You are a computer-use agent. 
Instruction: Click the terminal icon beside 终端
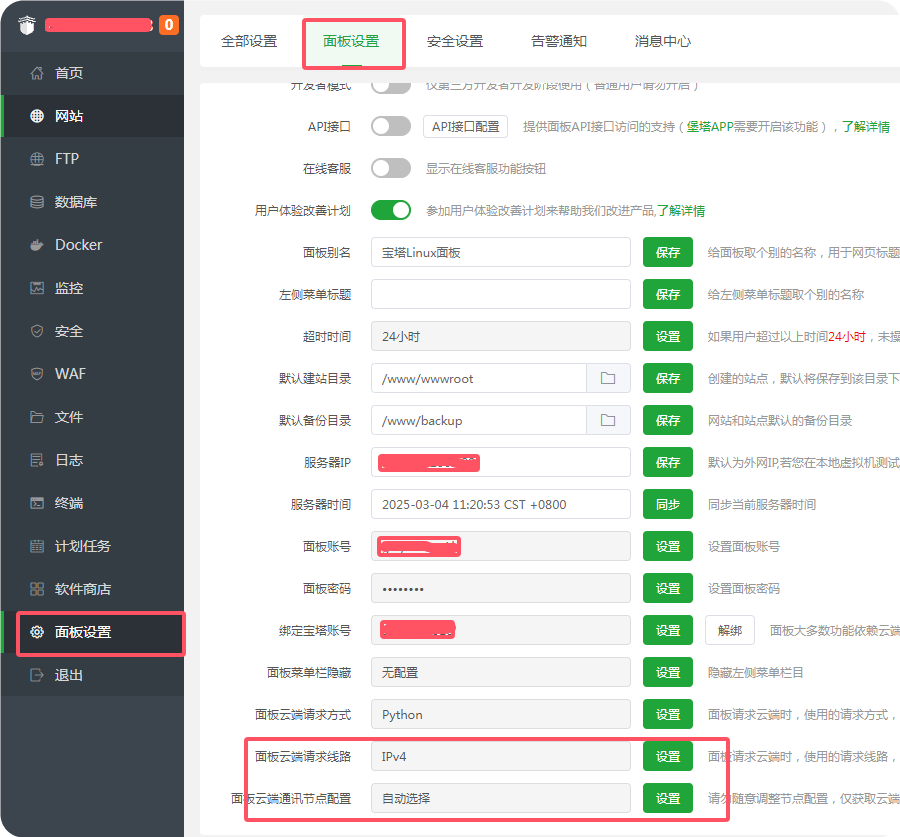point(37,503)
